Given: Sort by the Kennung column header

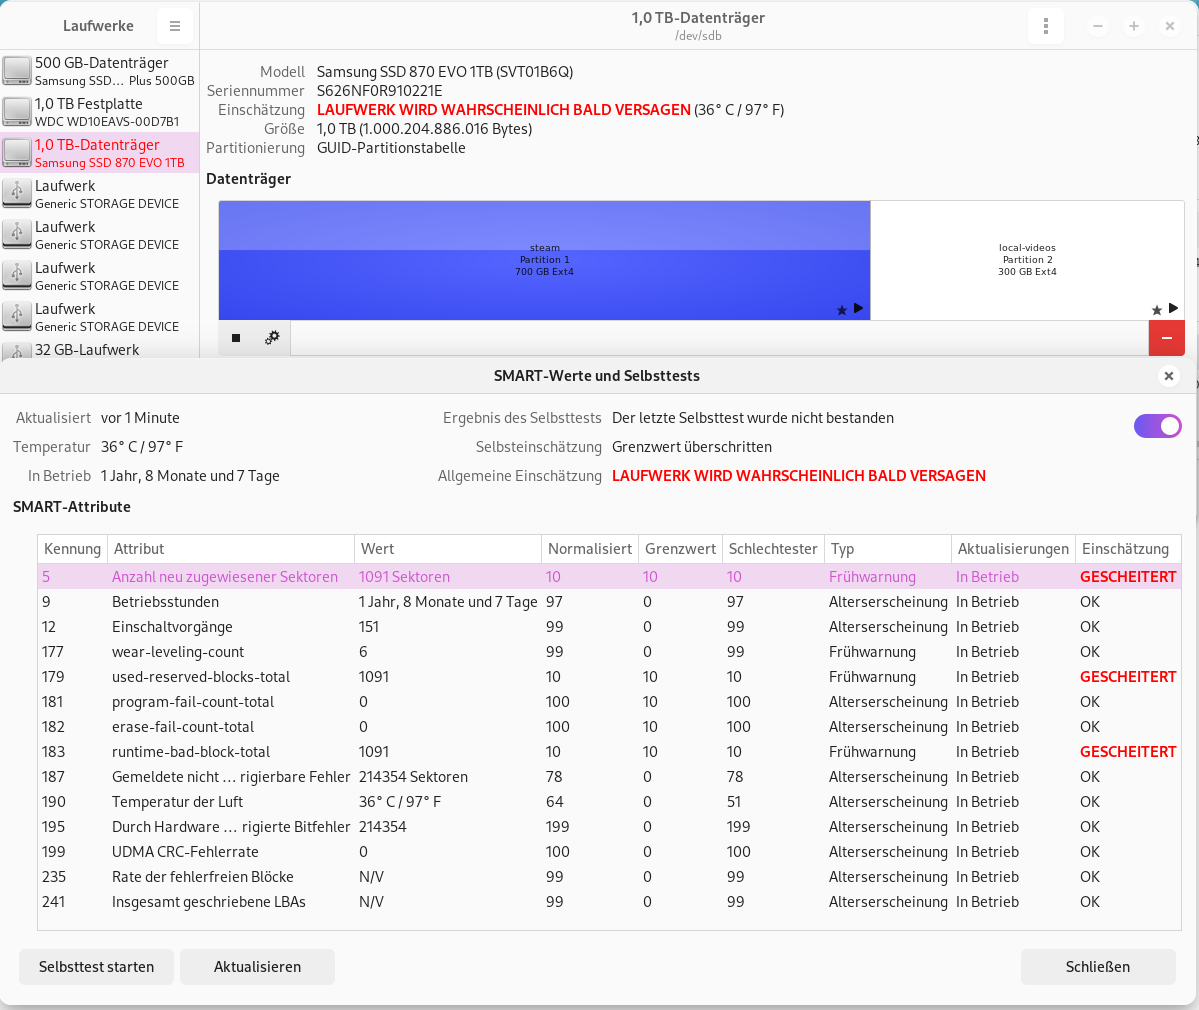Looking at the screenshot, I should click(x=73, y=549).
